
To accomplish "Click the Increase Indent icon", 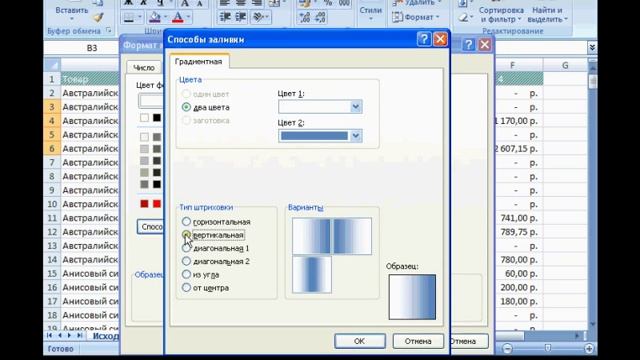I will pos(241,17).
